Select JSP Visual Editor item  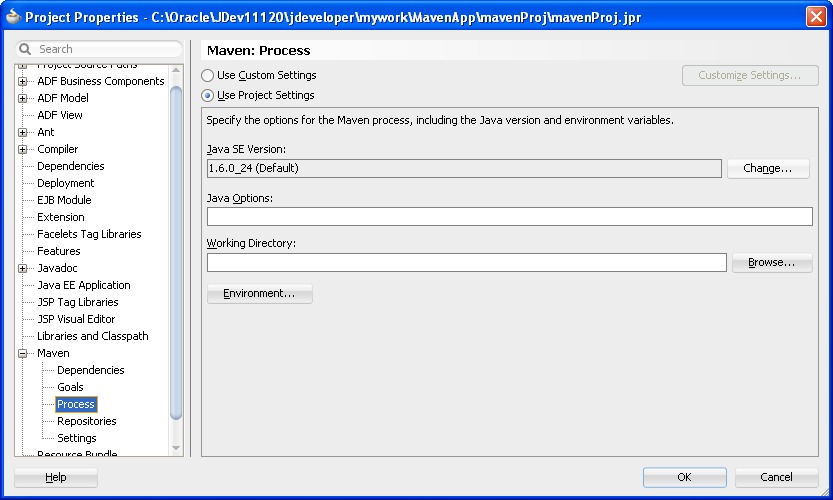pyautogui.click(x=76, y=319)
